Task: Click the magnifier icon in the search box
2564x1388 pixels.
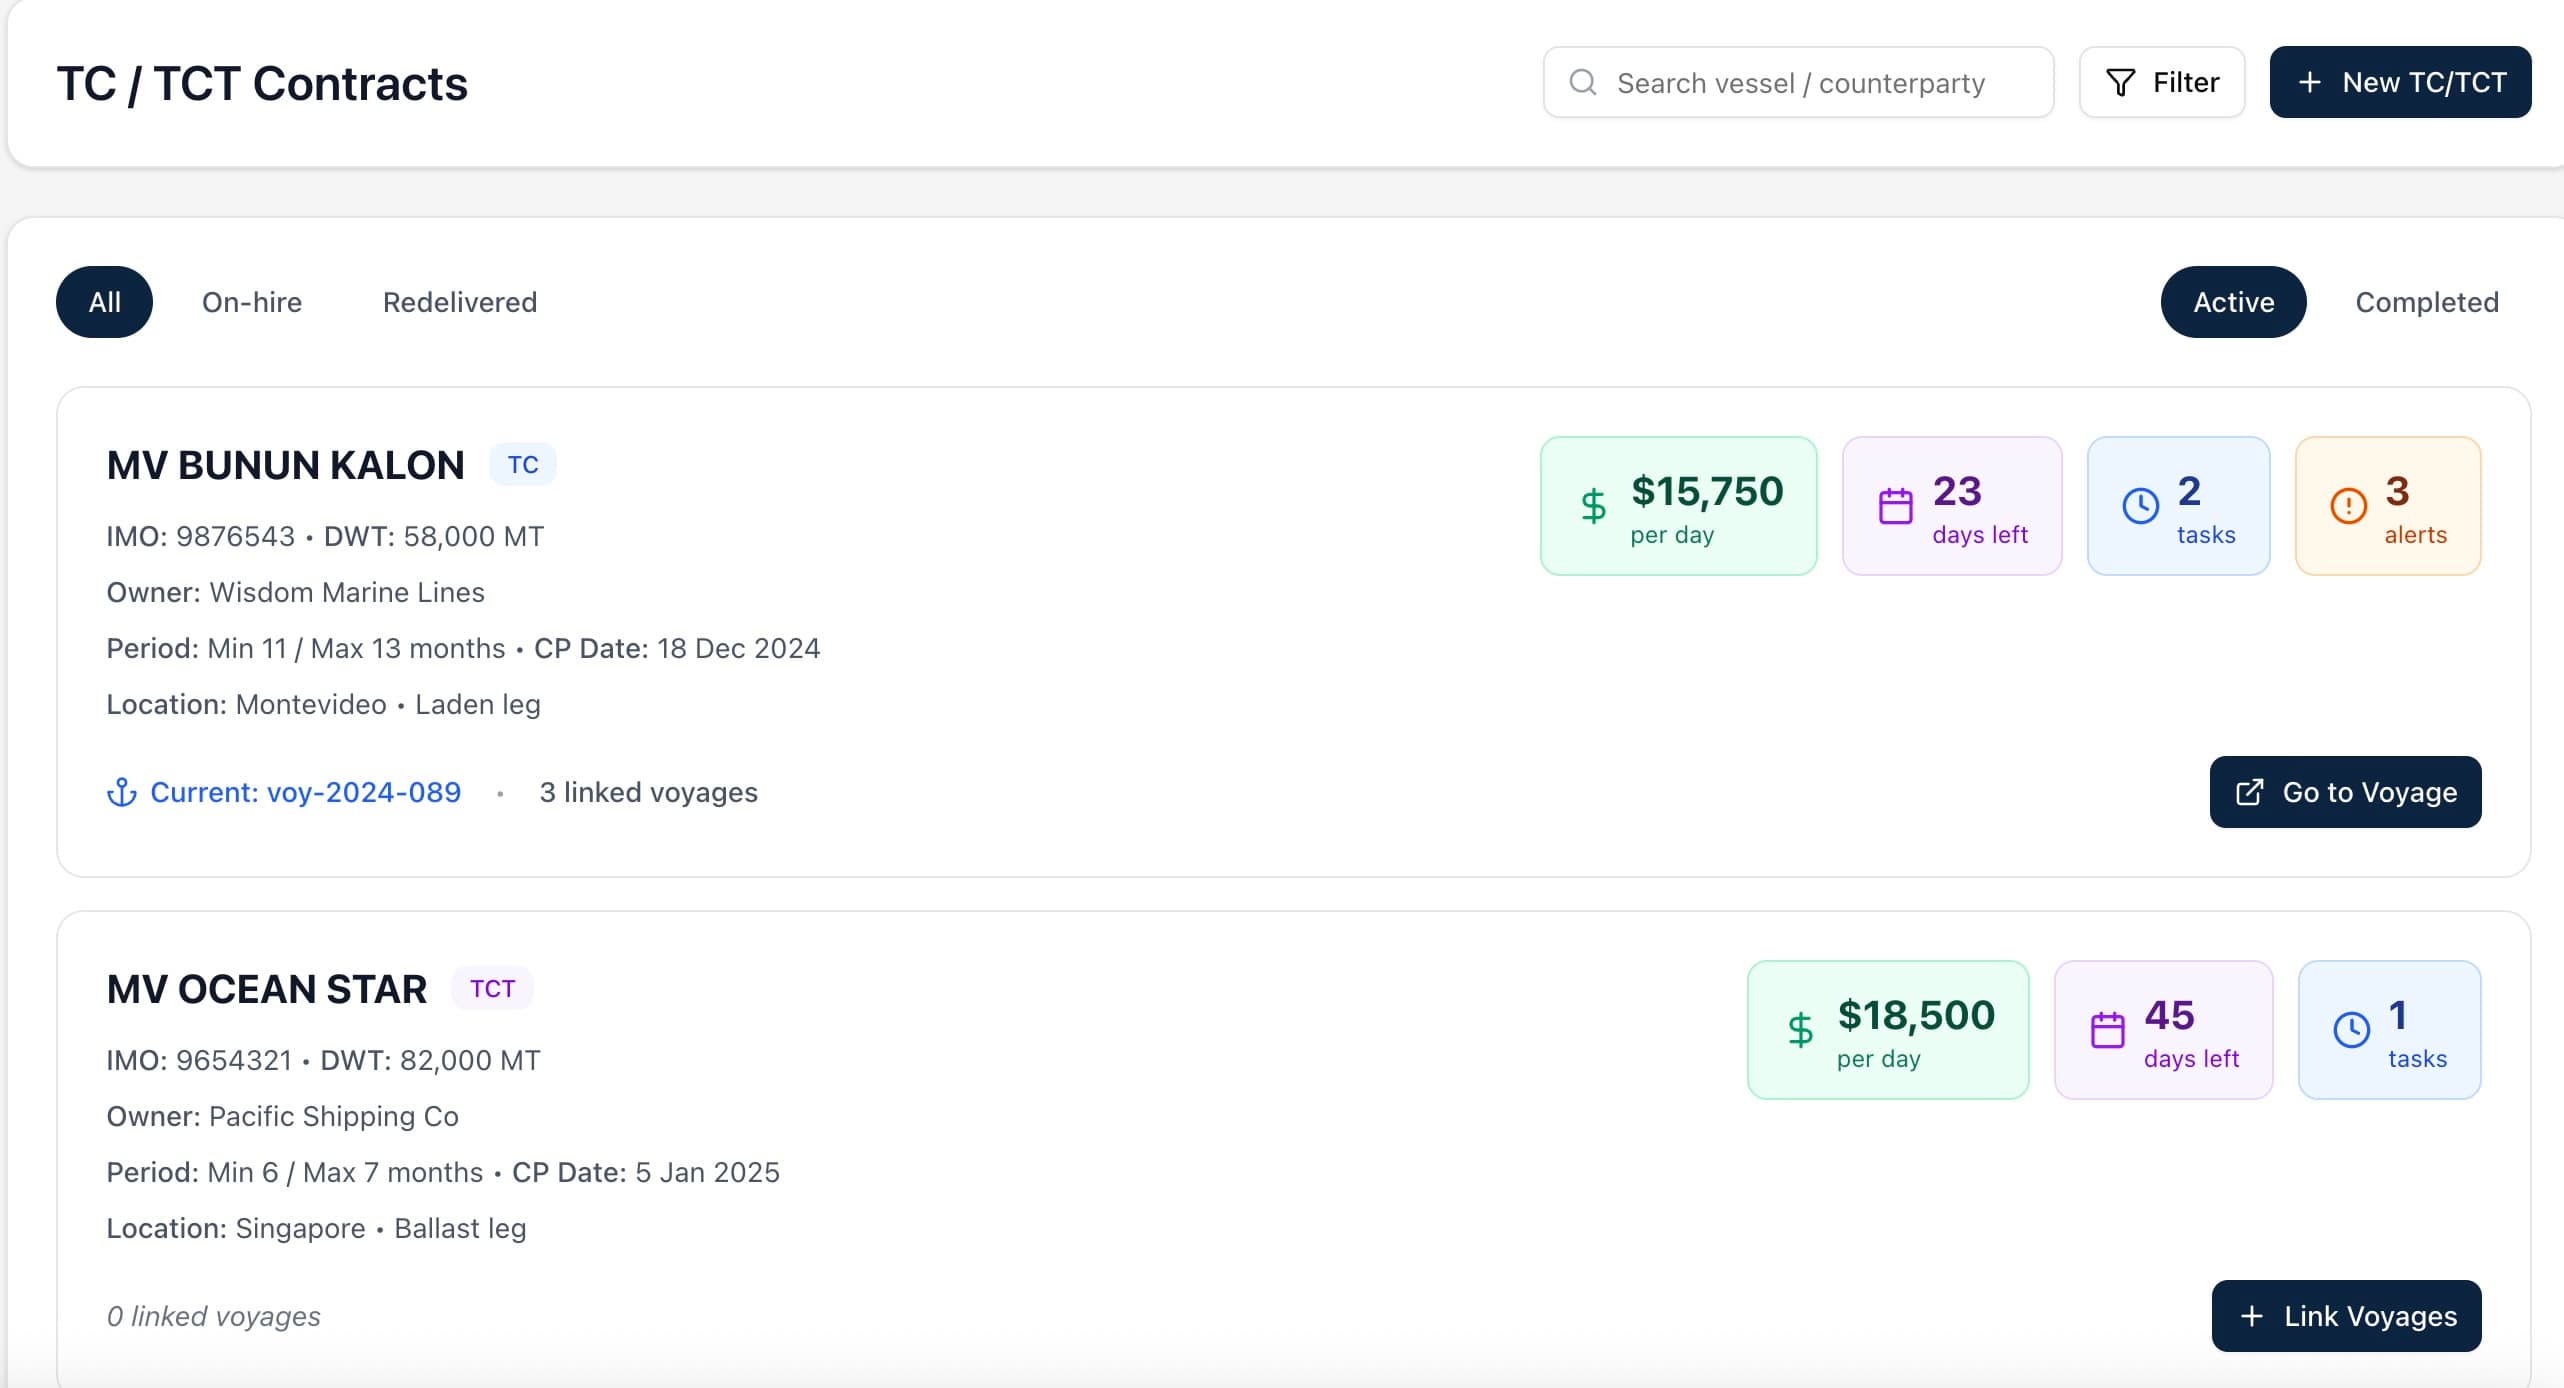Action: pyautogui.click(x=1582, y=82)
